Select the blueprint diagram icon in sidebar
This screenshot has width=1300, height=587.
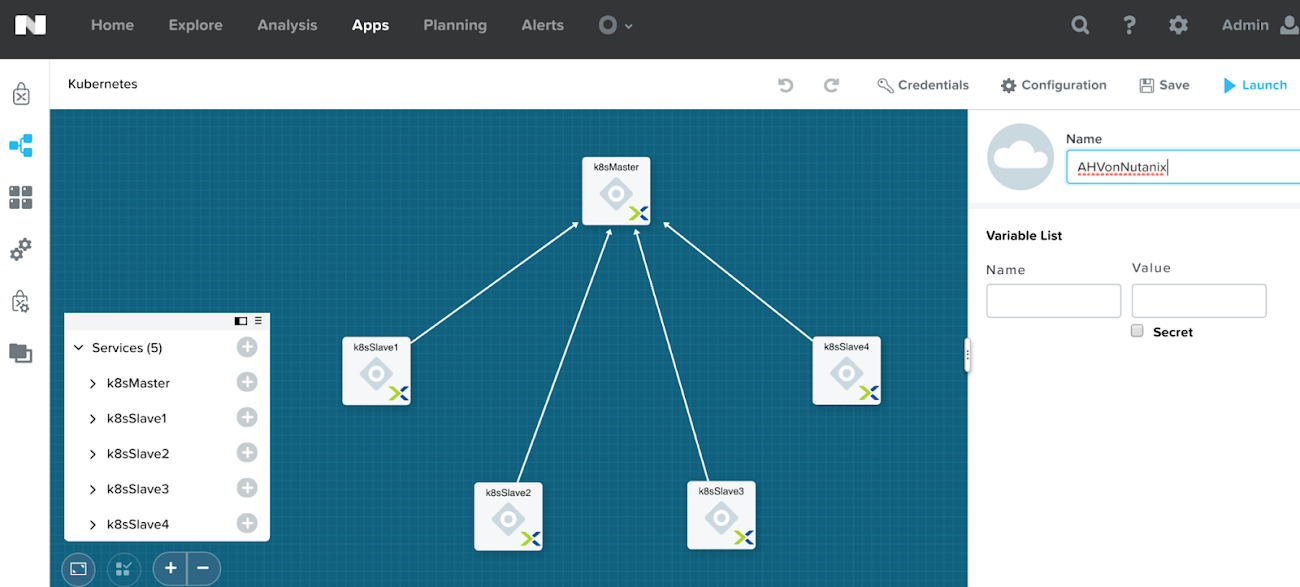[21, 146]
